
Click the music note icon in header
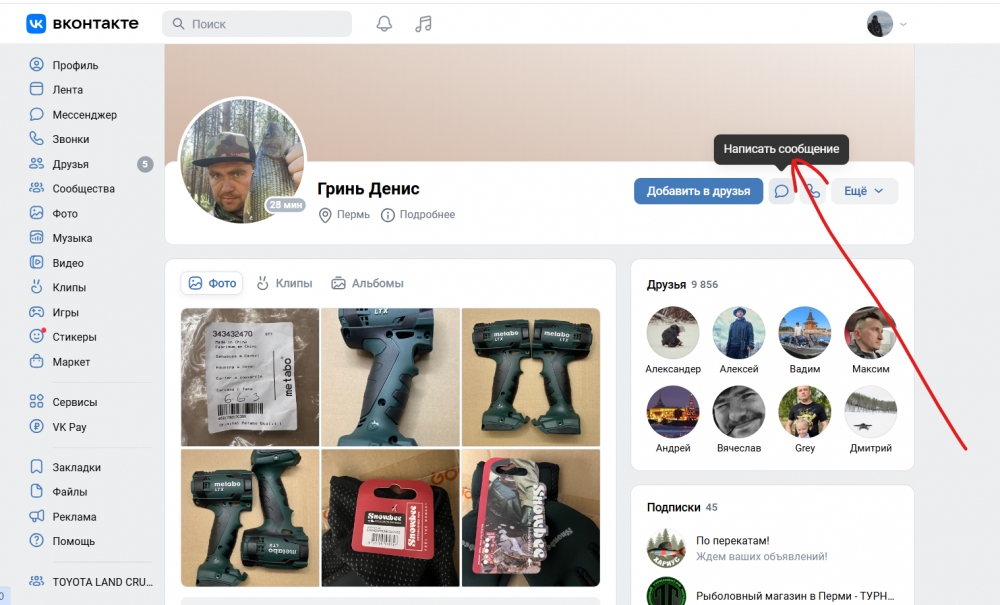tap(424, 24)
